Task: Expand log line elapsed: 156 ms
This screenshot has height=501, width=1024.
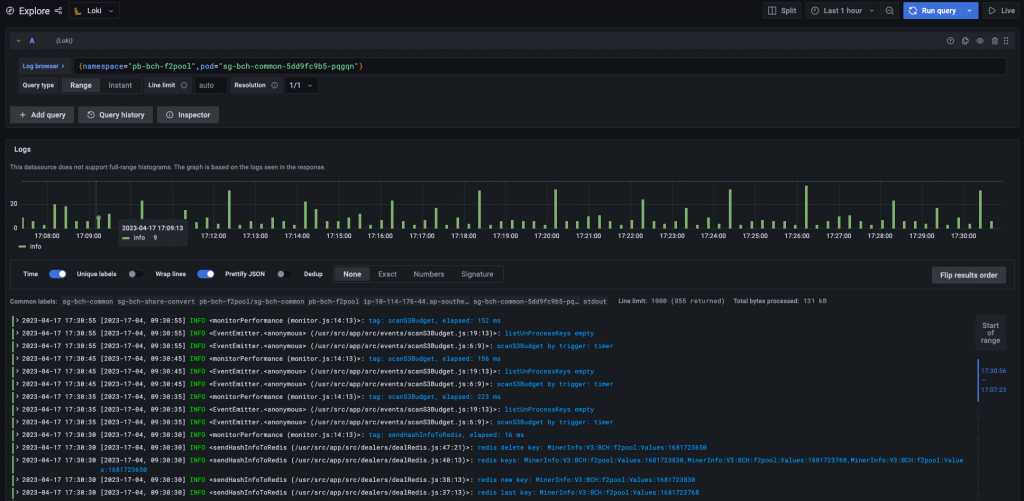Action: pos(17,359)
